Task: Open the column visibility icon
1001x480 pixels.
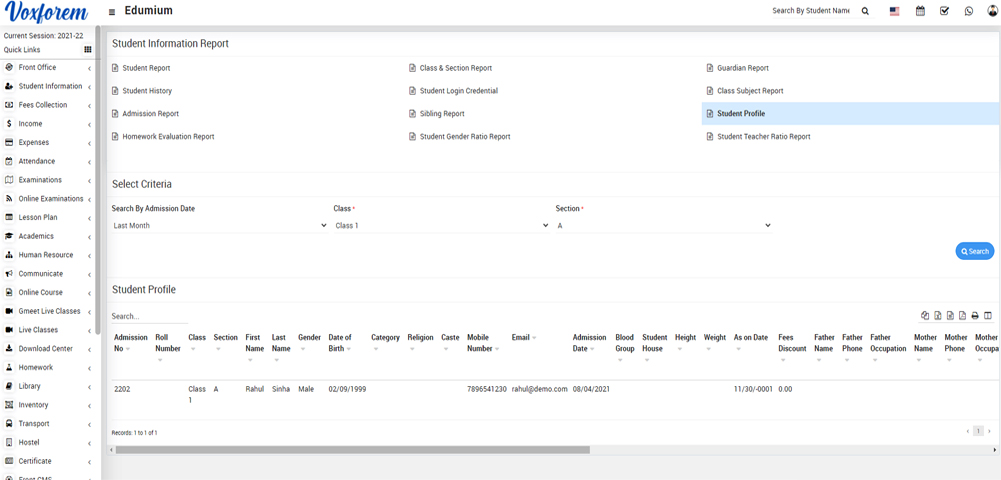Action: (x=988, y=316)
